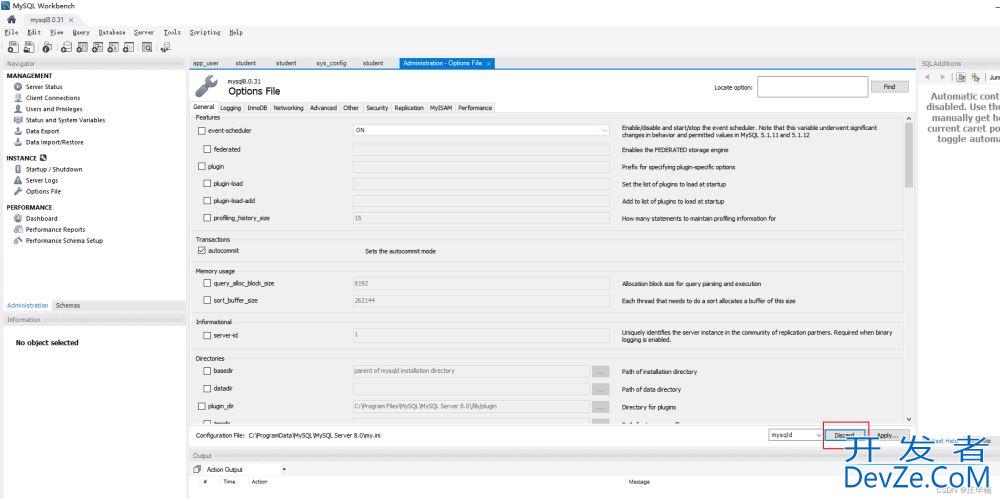This screenshot has width=1000, height=499.
Task: Enable the datadir checkbox
Action: pyautogui.click(x=207, y=389)
